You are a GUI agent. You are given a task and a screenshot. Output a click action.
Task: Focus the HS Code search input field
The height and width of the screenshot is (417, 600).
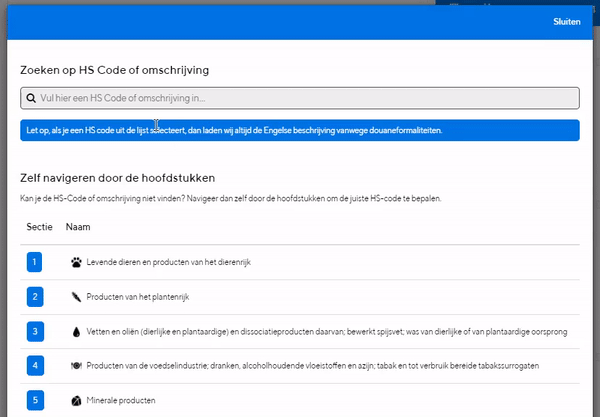300,98
